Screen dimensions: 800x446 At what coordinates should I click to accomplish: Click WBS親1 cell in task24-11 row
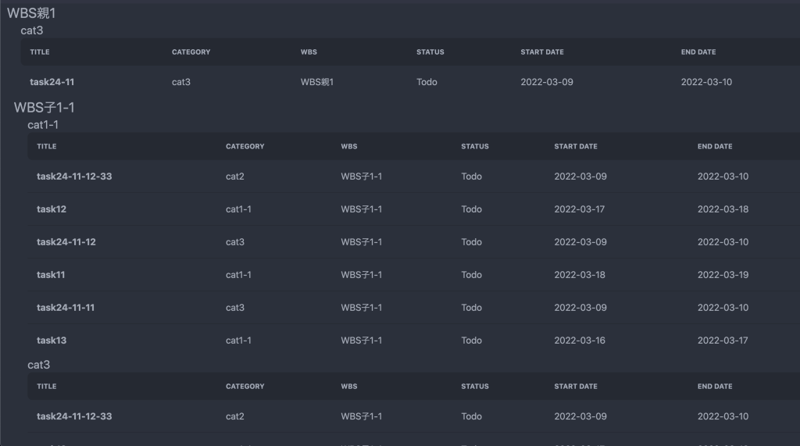(x=317, y=82)
